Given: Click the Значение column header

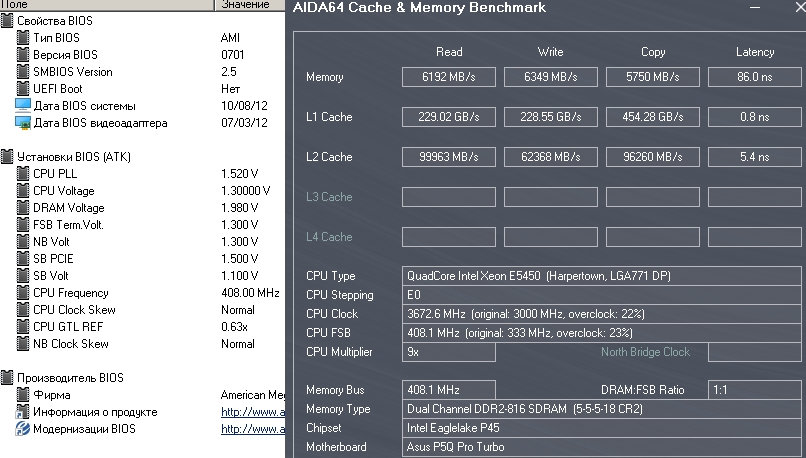Looking at the screenshot, I should [250, 5].
